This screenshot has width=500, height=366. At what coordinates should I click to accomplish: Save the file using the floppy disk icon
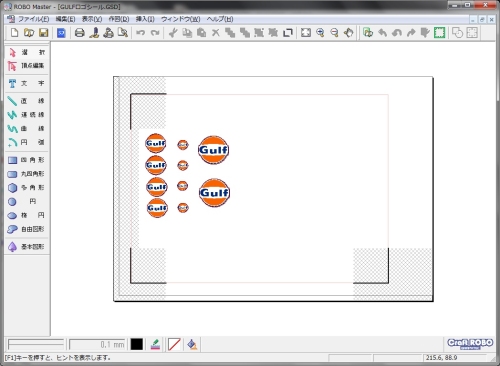pyautogui.click(x=44, y=33)
